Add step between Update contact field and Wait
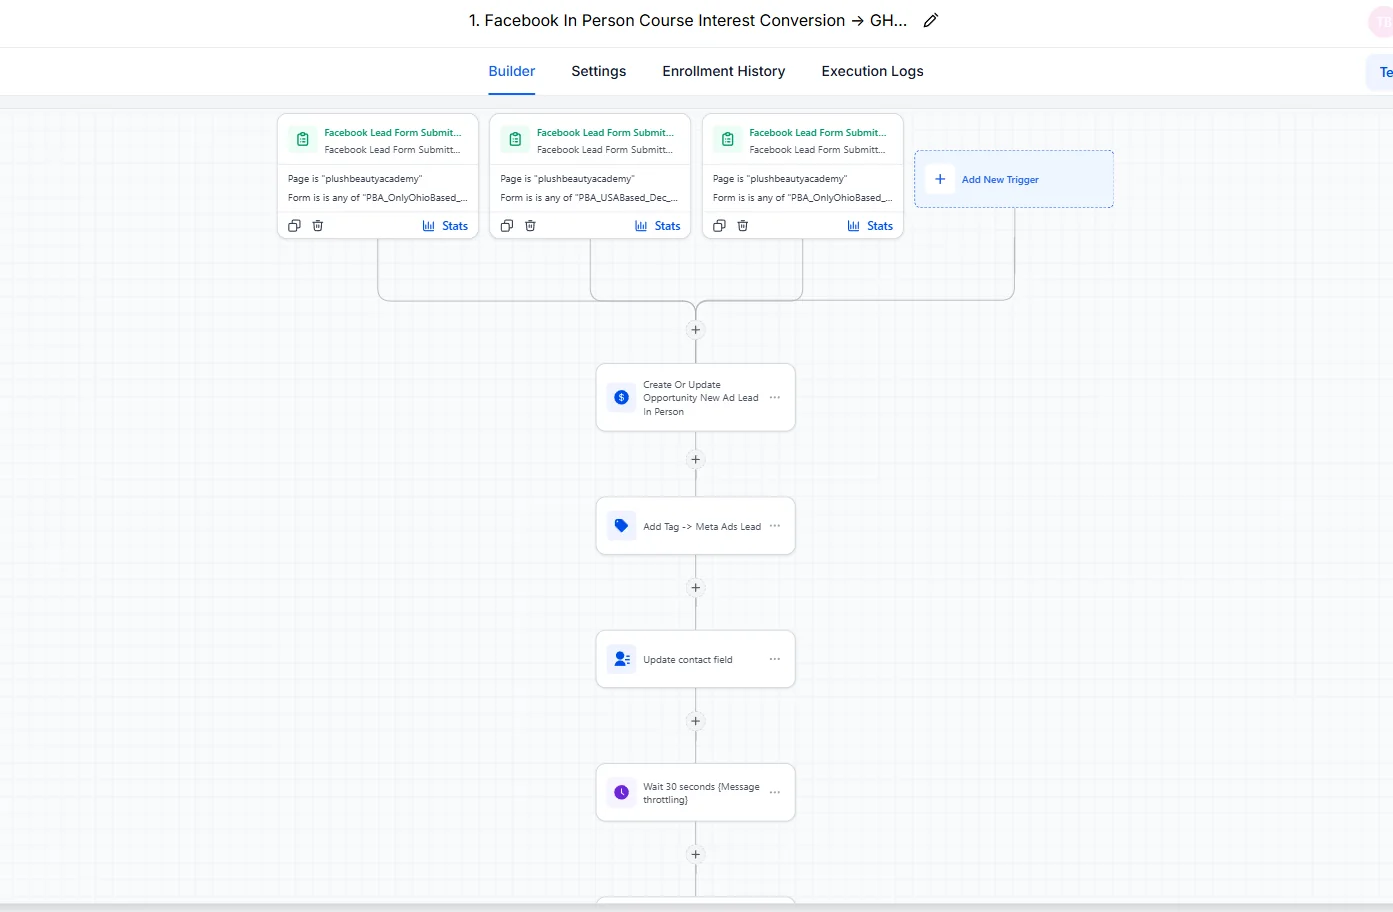1393x912 pixels. point(696,721)
